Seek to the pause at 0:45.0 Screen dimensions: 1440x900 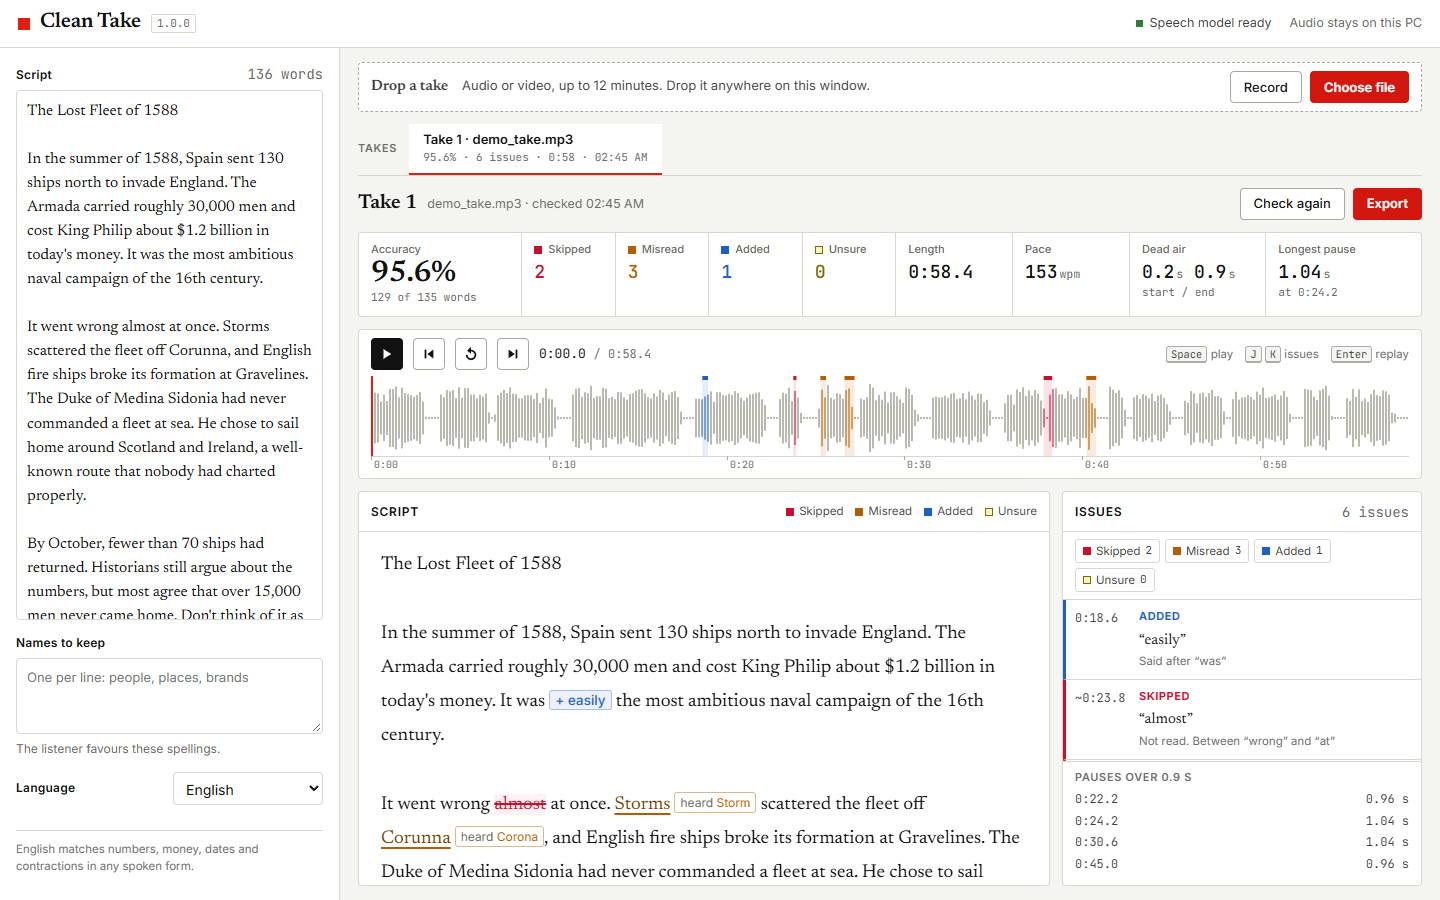[1242, 864]
